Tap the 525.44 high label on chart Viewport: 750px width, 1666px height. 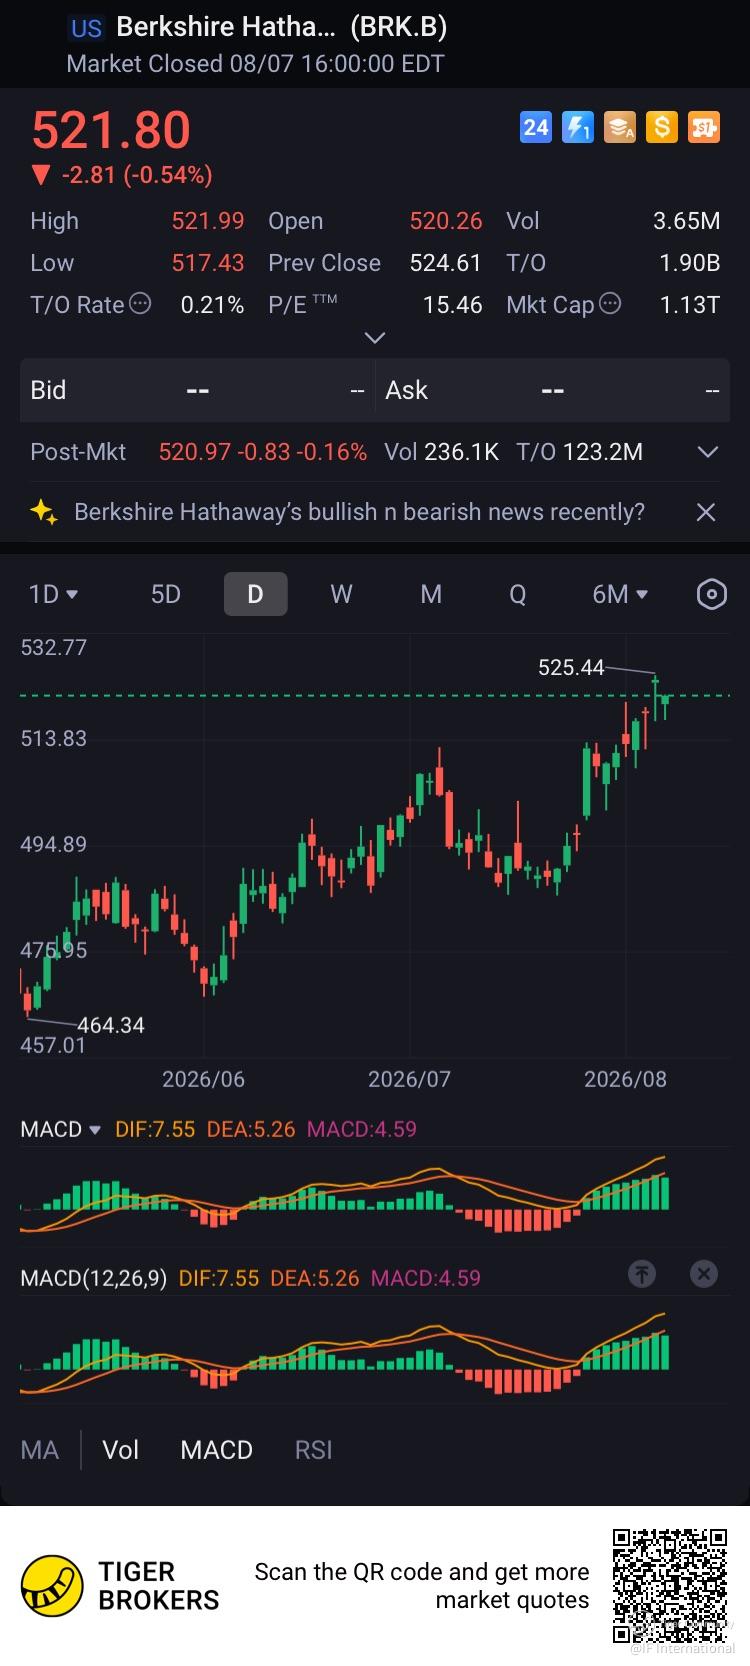pos(571,667)
